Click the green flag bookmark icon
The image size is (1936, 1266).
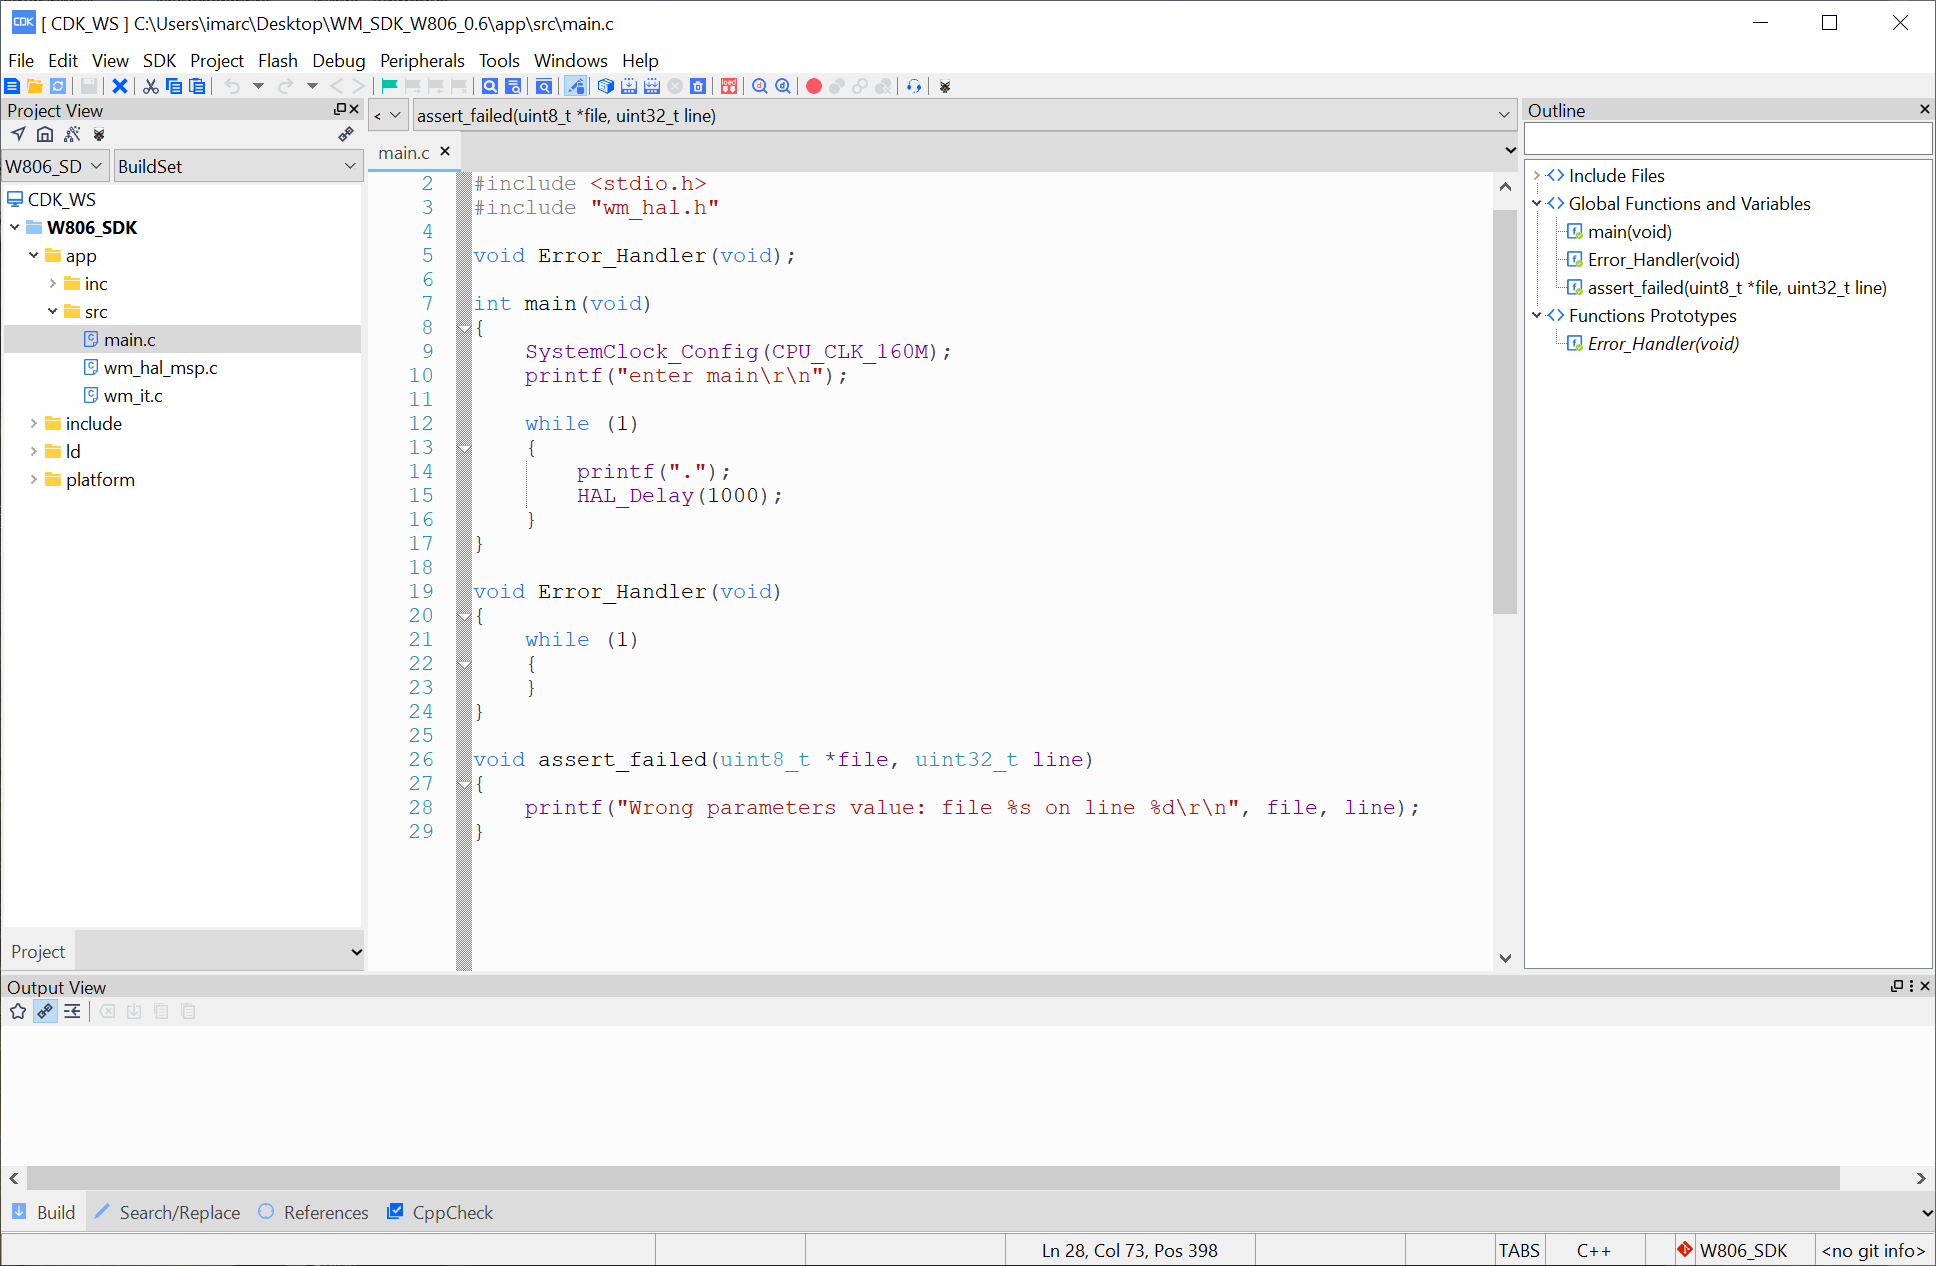point(390,87)
